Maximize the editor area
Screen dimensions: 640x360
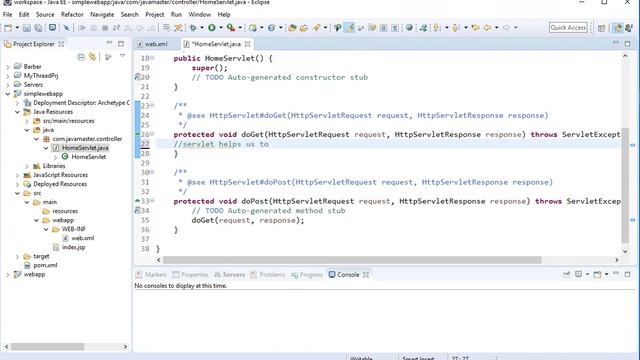pyautogui.click(x=627, y=44)
